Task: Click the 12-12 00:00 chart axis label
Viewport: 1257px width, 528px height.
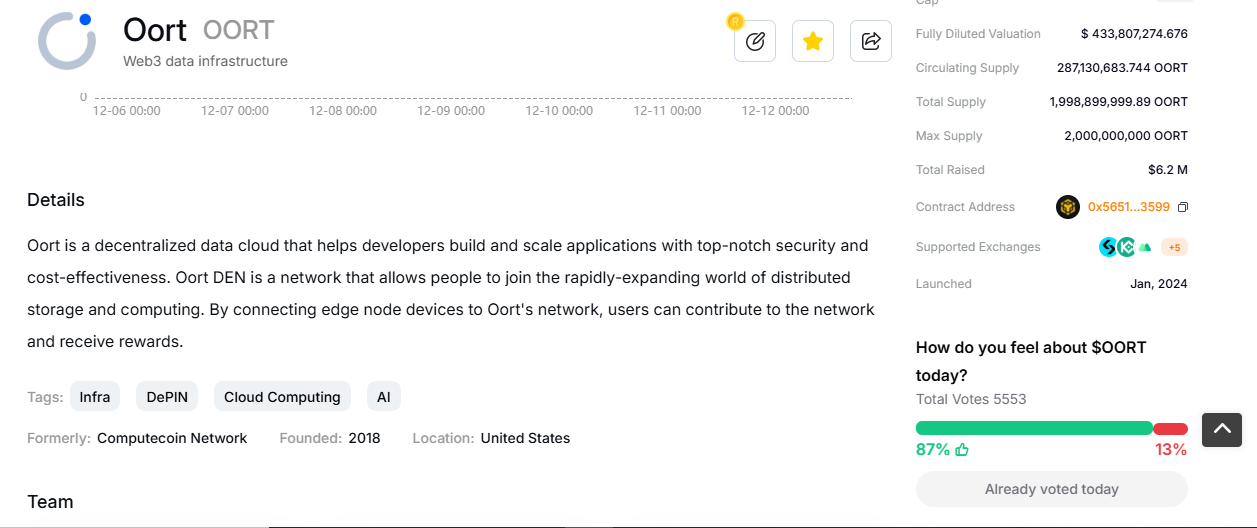Action: 775,111
